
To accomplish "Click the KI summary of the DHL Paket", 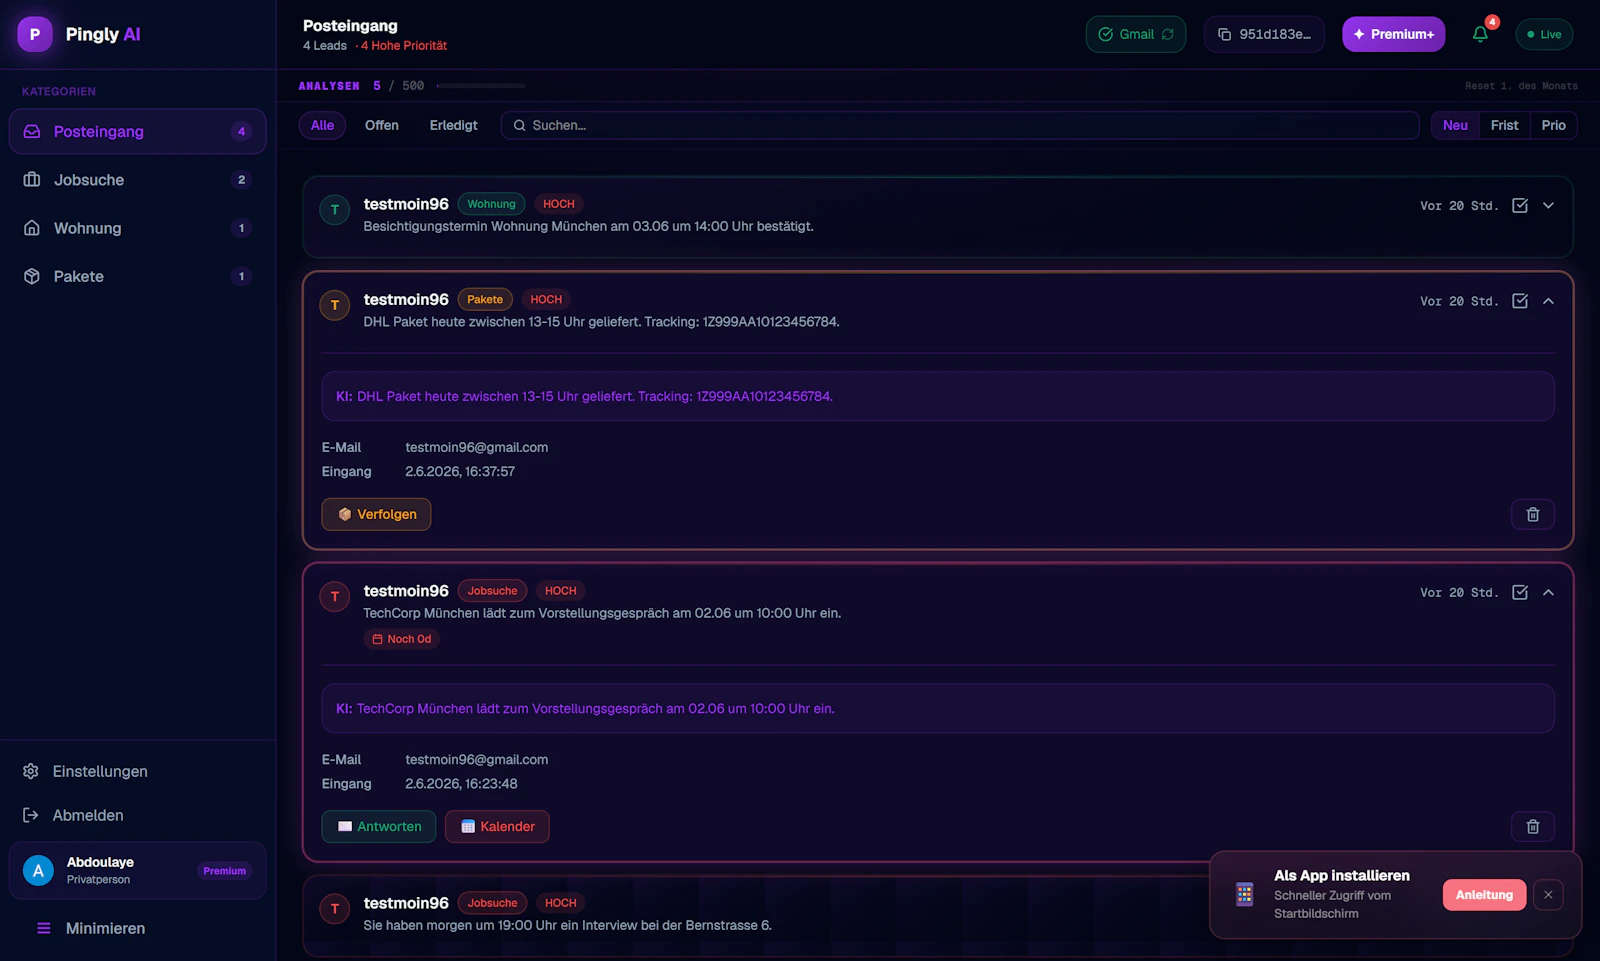I will pyautogui.click(x=938, y=396).
